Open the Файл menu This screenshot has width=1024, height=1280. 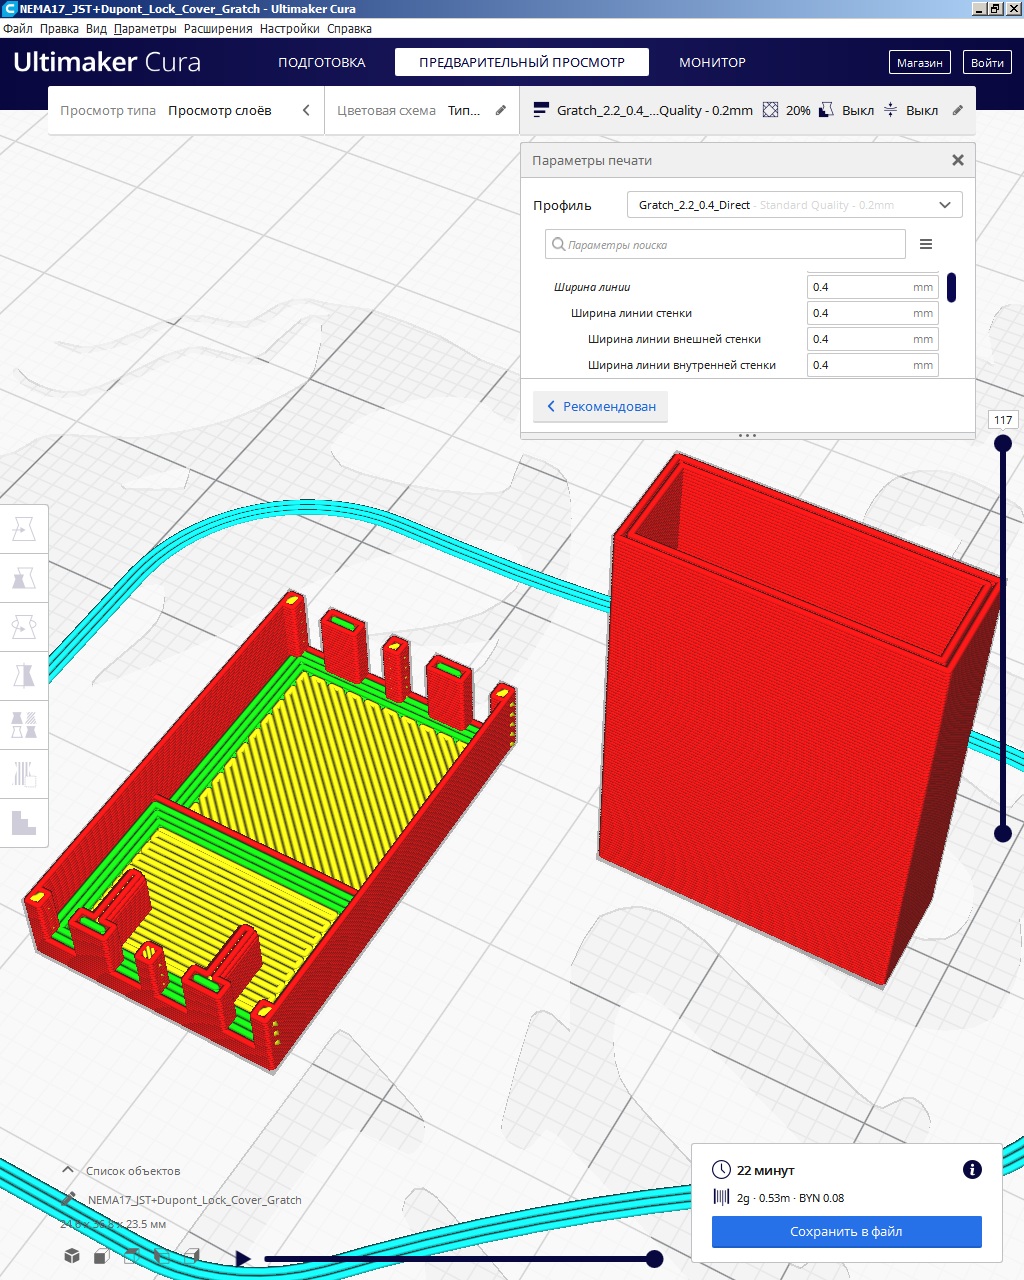[18, 29]
